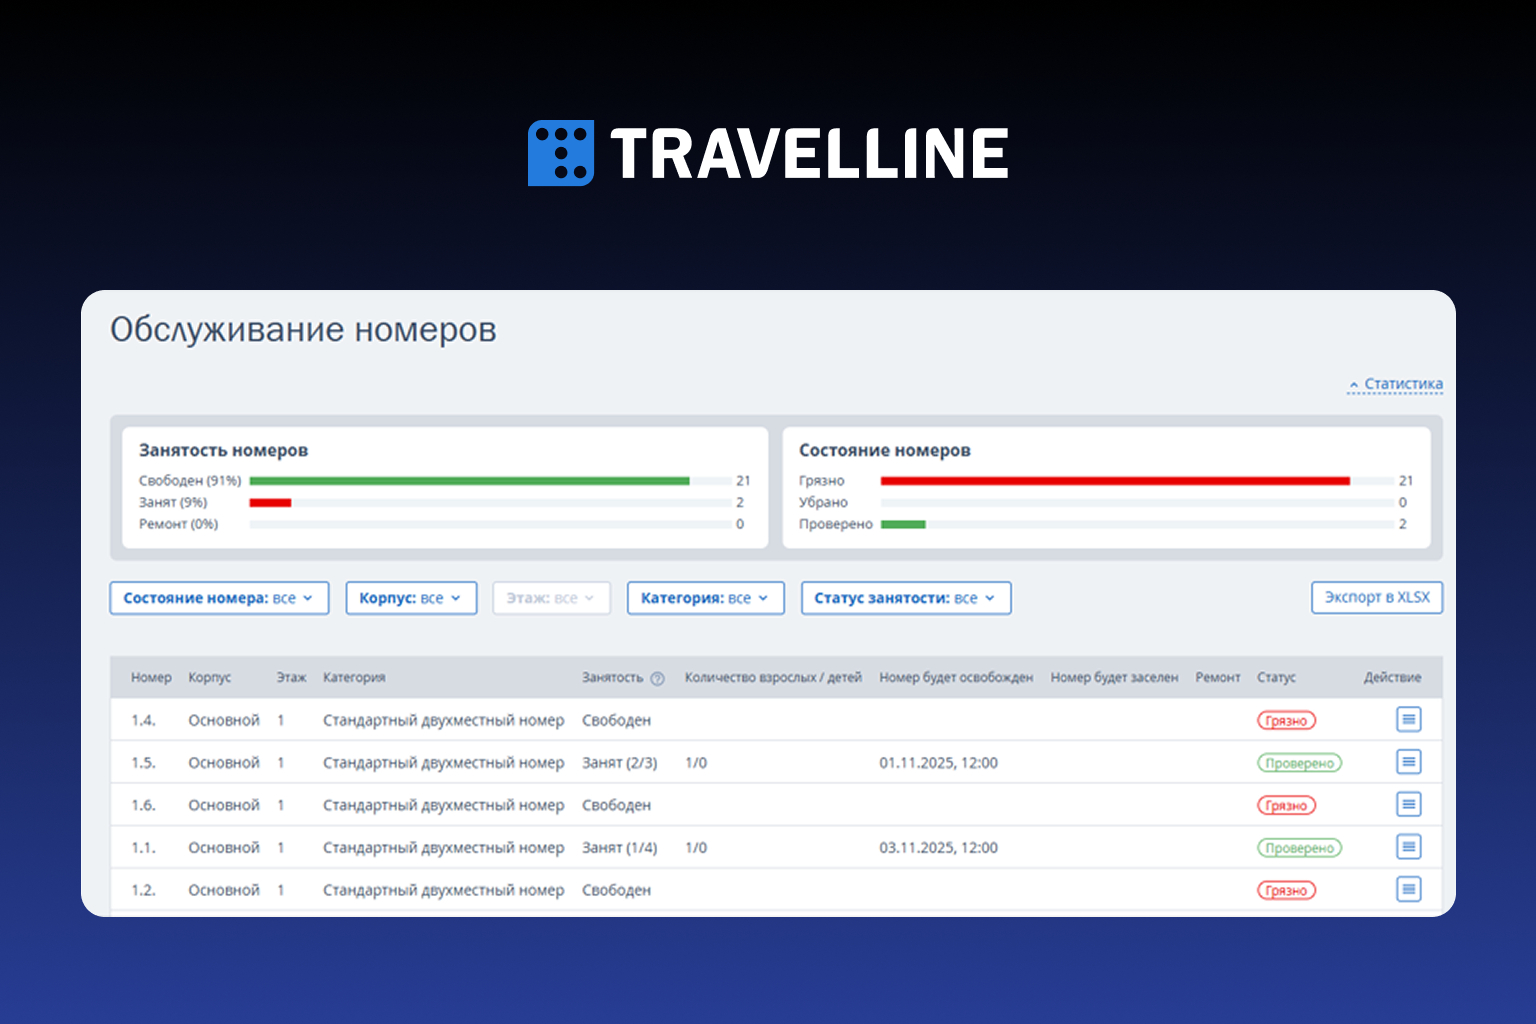Click the Занят (9%) statistic label

(x=173, y=503)
